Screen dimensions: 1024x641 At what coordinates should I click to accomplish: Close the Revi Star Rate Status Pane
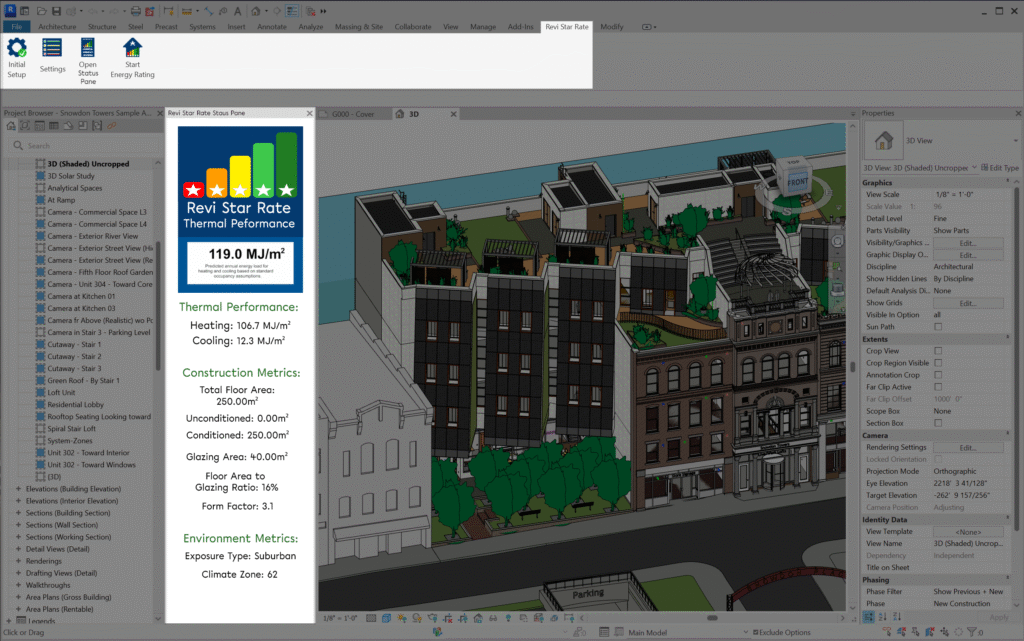[308, 114]
